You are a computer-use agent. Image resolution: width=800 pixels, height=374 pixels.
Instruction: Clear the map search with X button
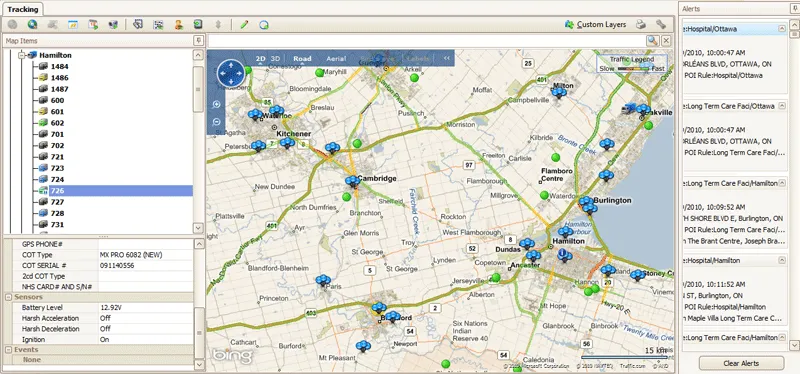666,41
